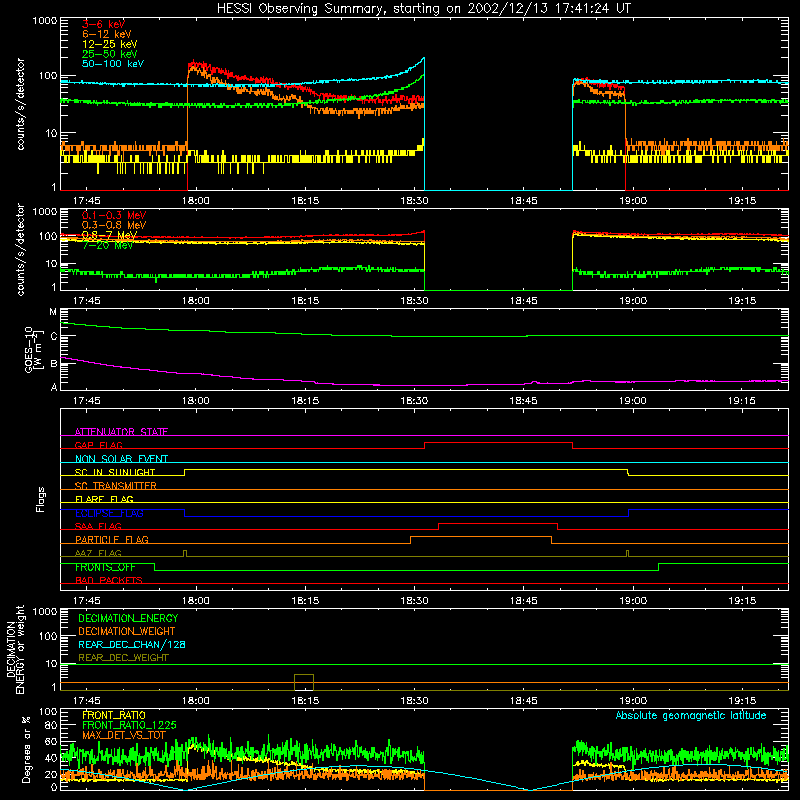
Task: Click the Degrees or % axis label
Action: point(26,749)
